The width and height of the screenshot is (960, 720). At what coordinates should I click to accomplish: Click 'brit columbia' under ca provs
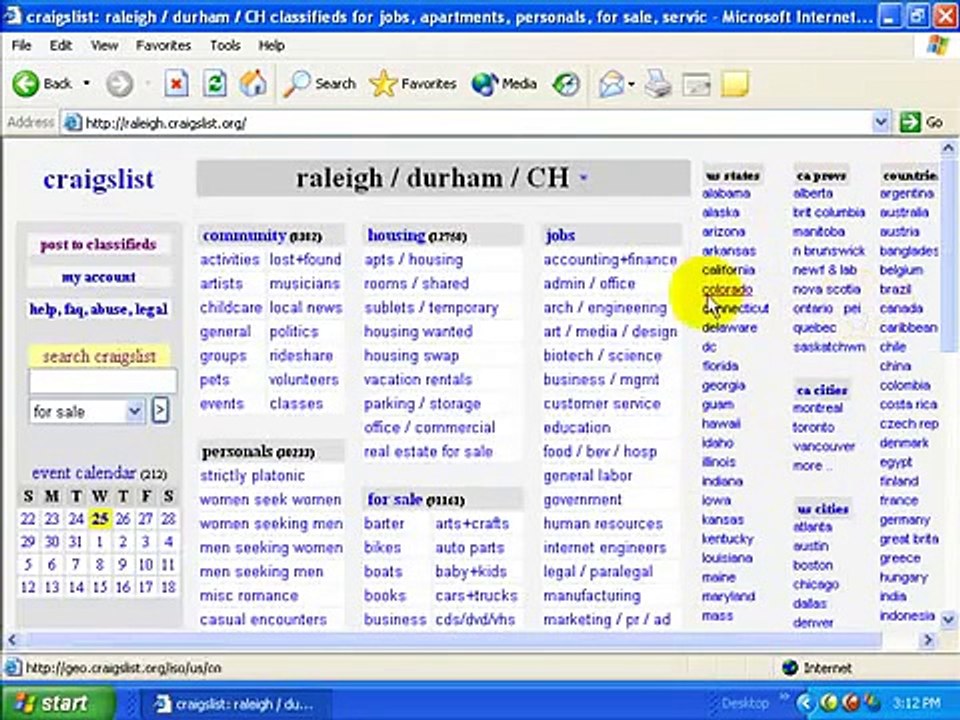(829, 212)
